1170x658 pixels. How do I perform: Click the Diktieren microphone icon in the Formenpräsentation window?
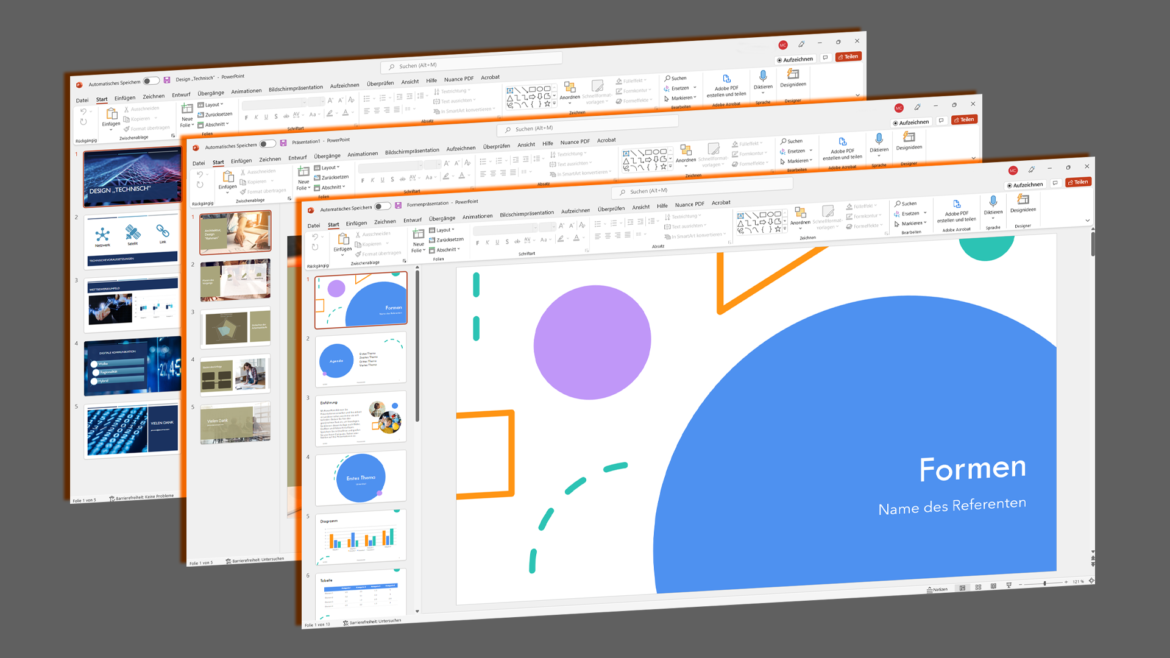point(993,201)
